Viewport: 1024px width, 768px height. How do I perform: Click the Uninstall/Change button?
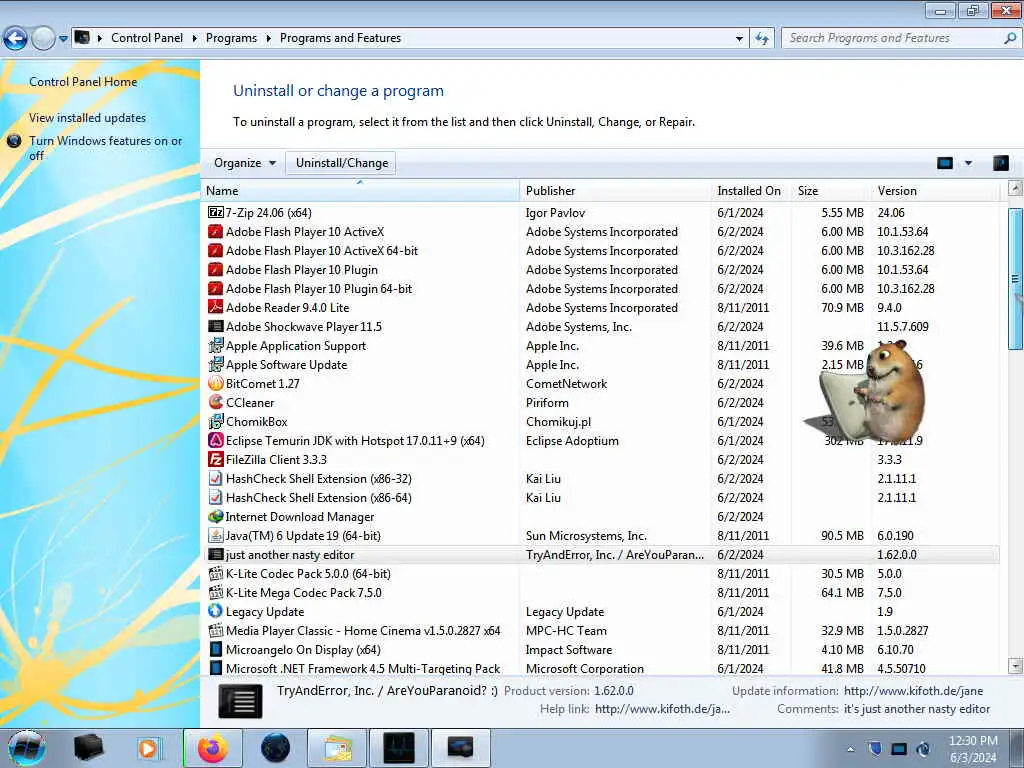[342, 163]
